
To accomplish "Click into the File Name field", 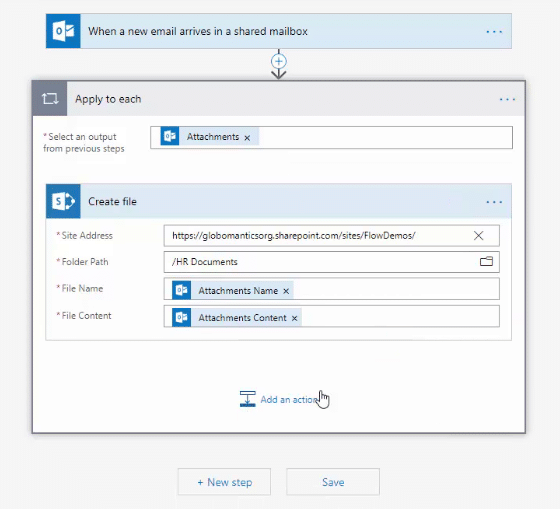I will (331, 289).
